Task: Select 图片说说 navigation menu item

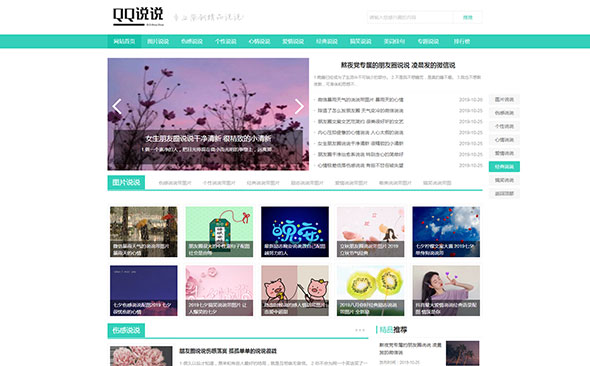Action: click(x=158, y=41)
